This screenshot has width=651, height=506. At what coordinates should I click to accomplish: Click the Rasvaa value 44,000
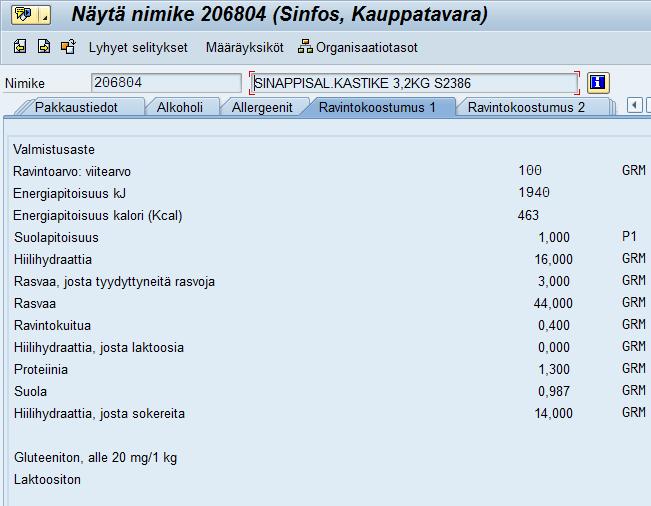[x=553, y=303]
